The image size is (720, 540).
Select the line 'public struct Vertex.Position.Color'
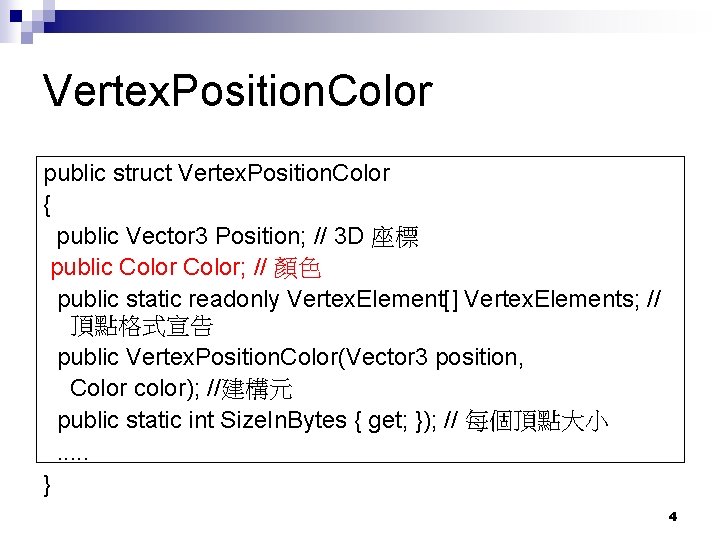216,174
